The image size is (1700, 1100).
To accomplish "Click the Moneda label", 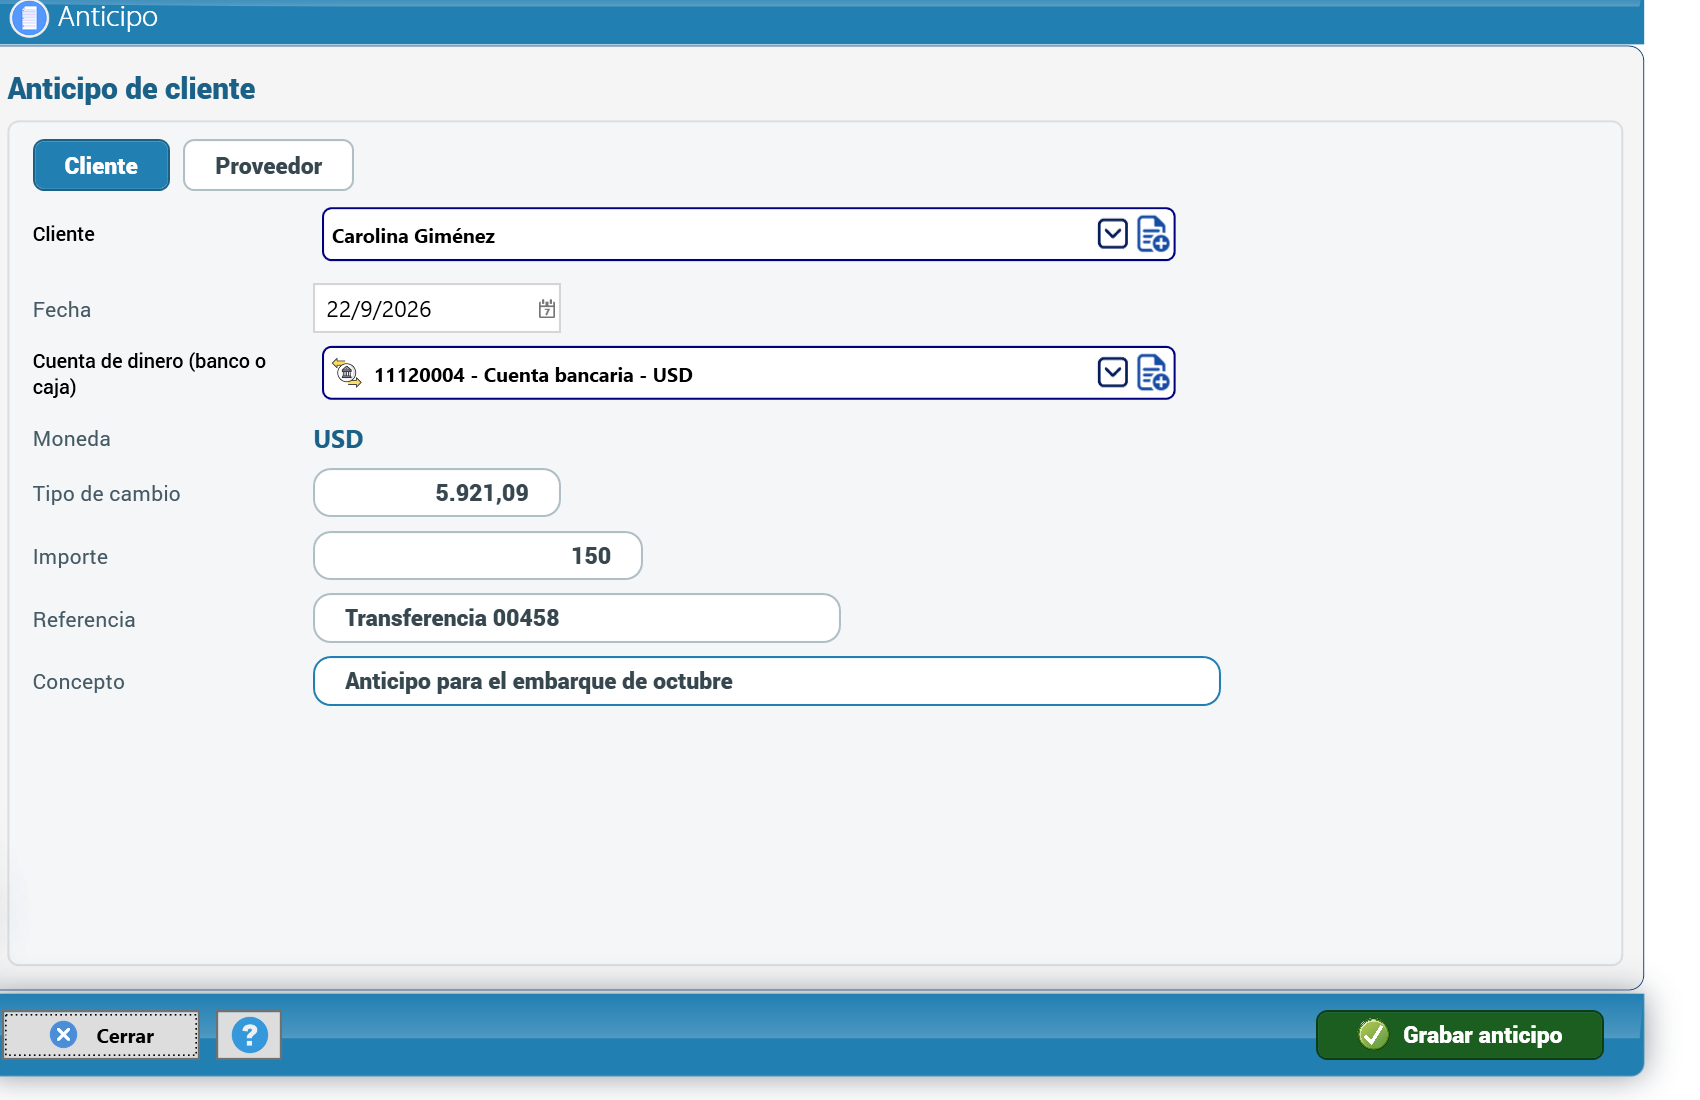I will [72, 439].
